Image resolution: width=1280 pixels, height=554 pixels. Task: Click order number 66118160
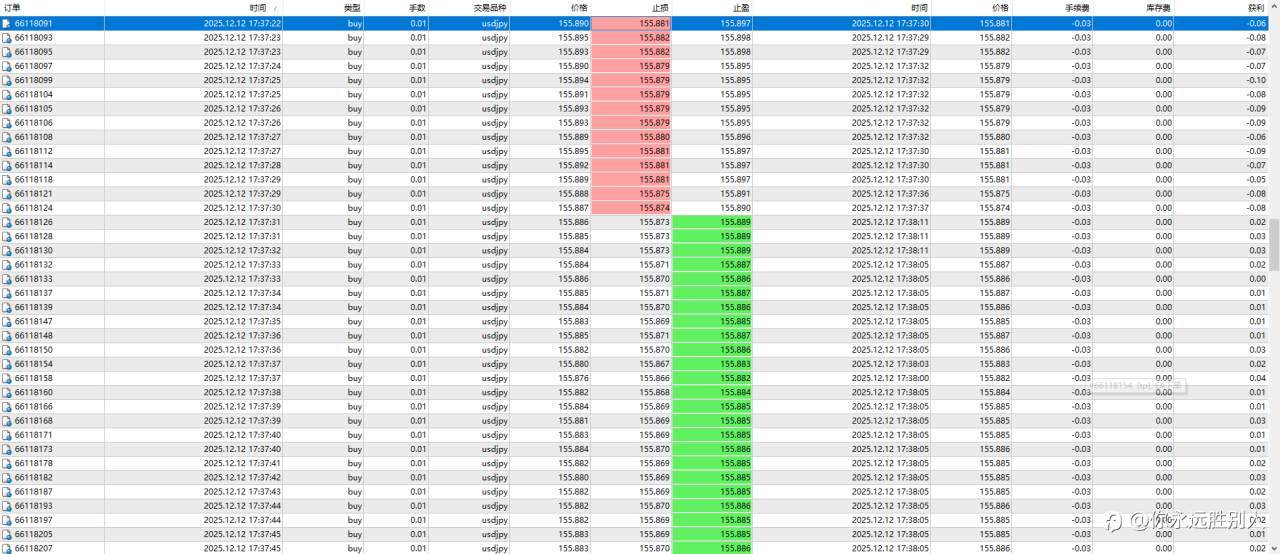(34, 392)
